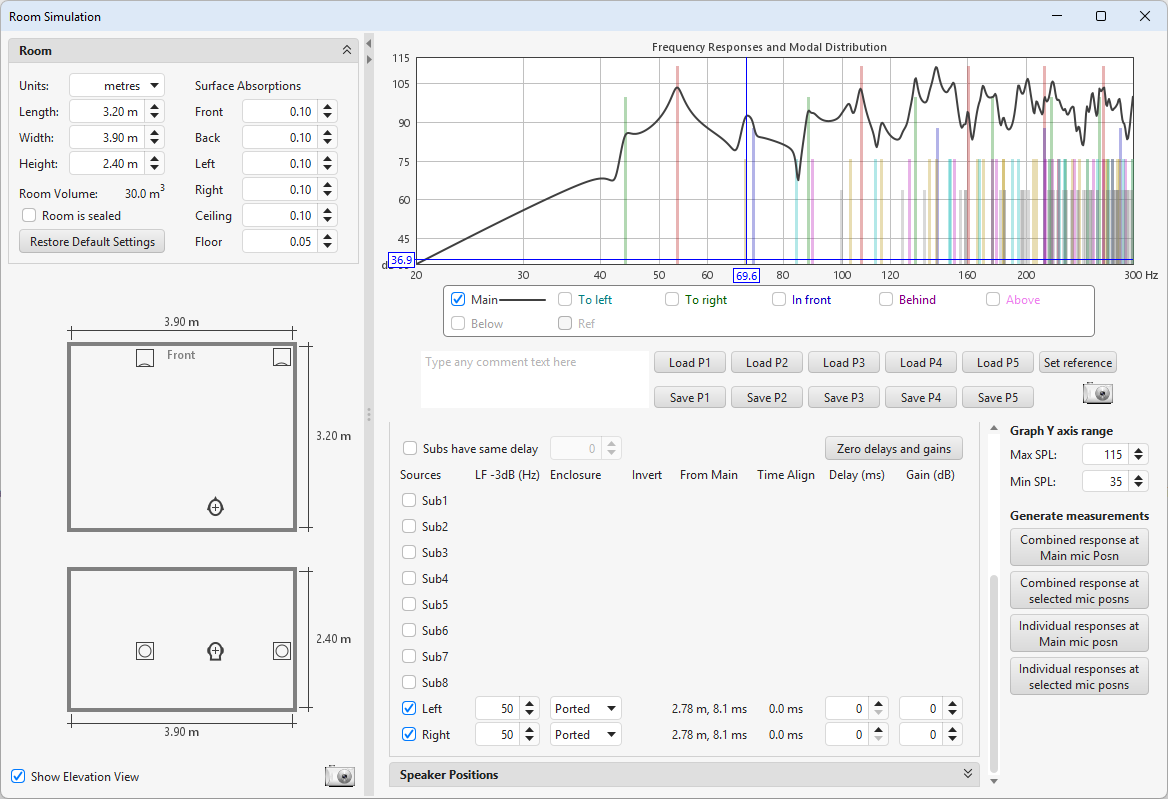The width and height of the screenshot is (1168, 799).
Task: Enable the To left mic position
Action: tap(565, 299)
